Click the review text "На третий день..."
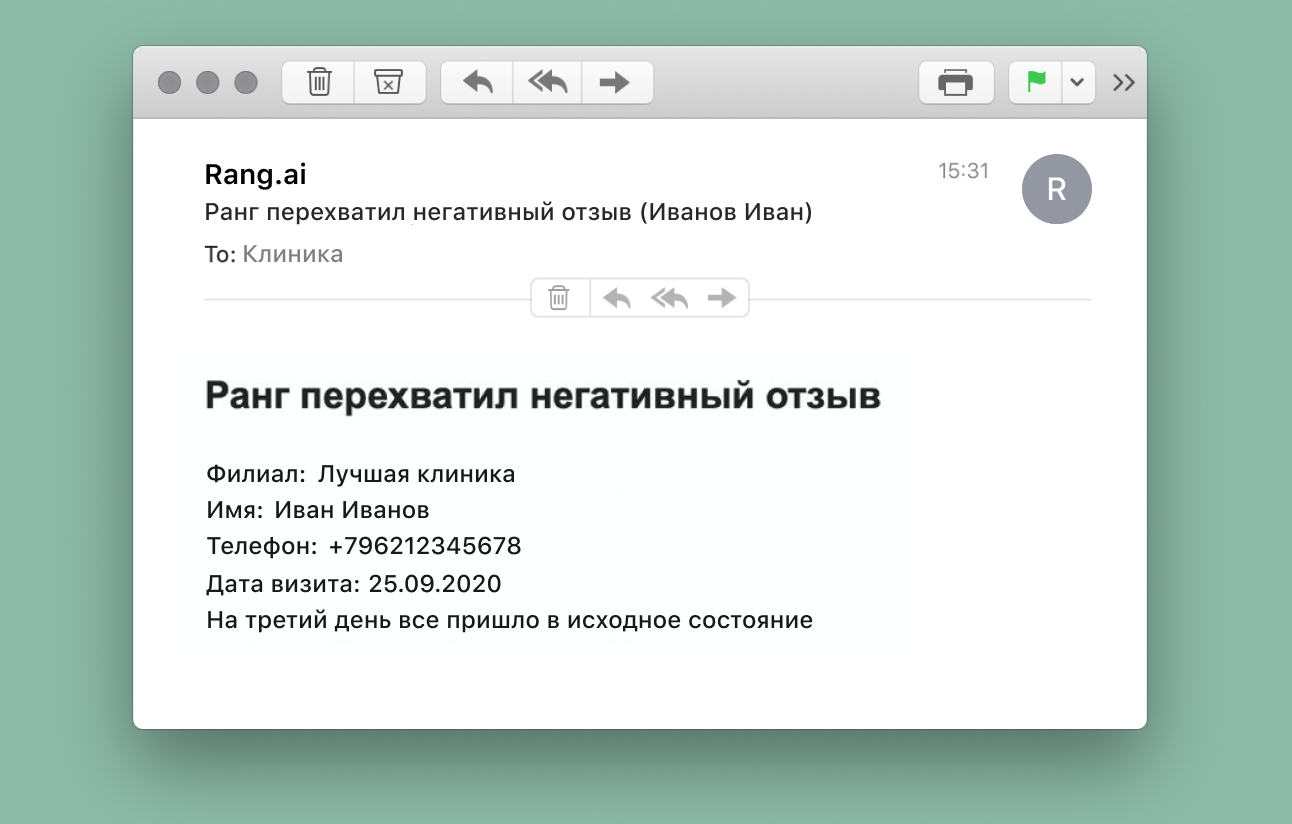The height and width of the screenshot is (824, 1292). pyautogui.click(x=510, y=620)
